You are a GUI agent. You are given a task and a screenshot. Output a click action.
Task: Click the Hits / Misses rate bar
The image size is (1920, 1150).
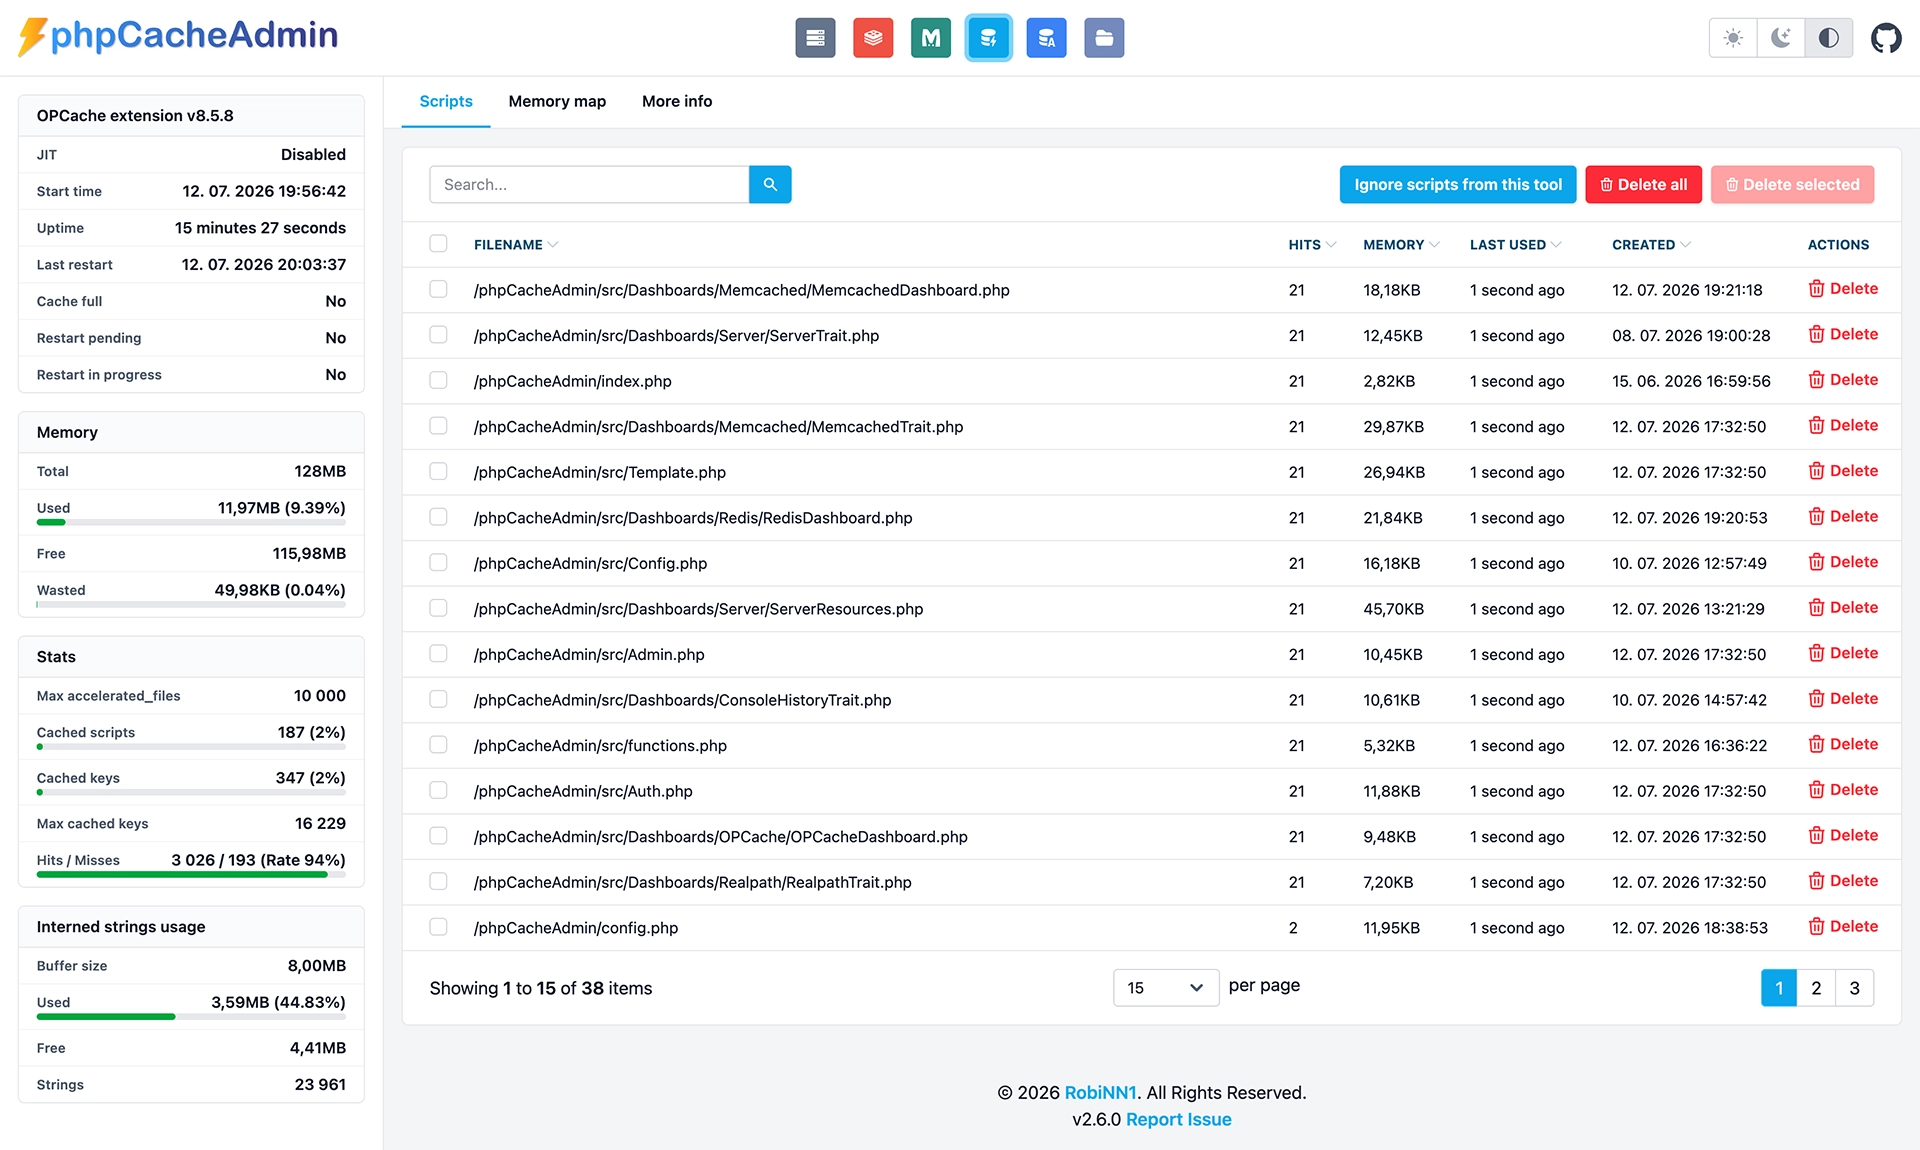click(191, 874)
